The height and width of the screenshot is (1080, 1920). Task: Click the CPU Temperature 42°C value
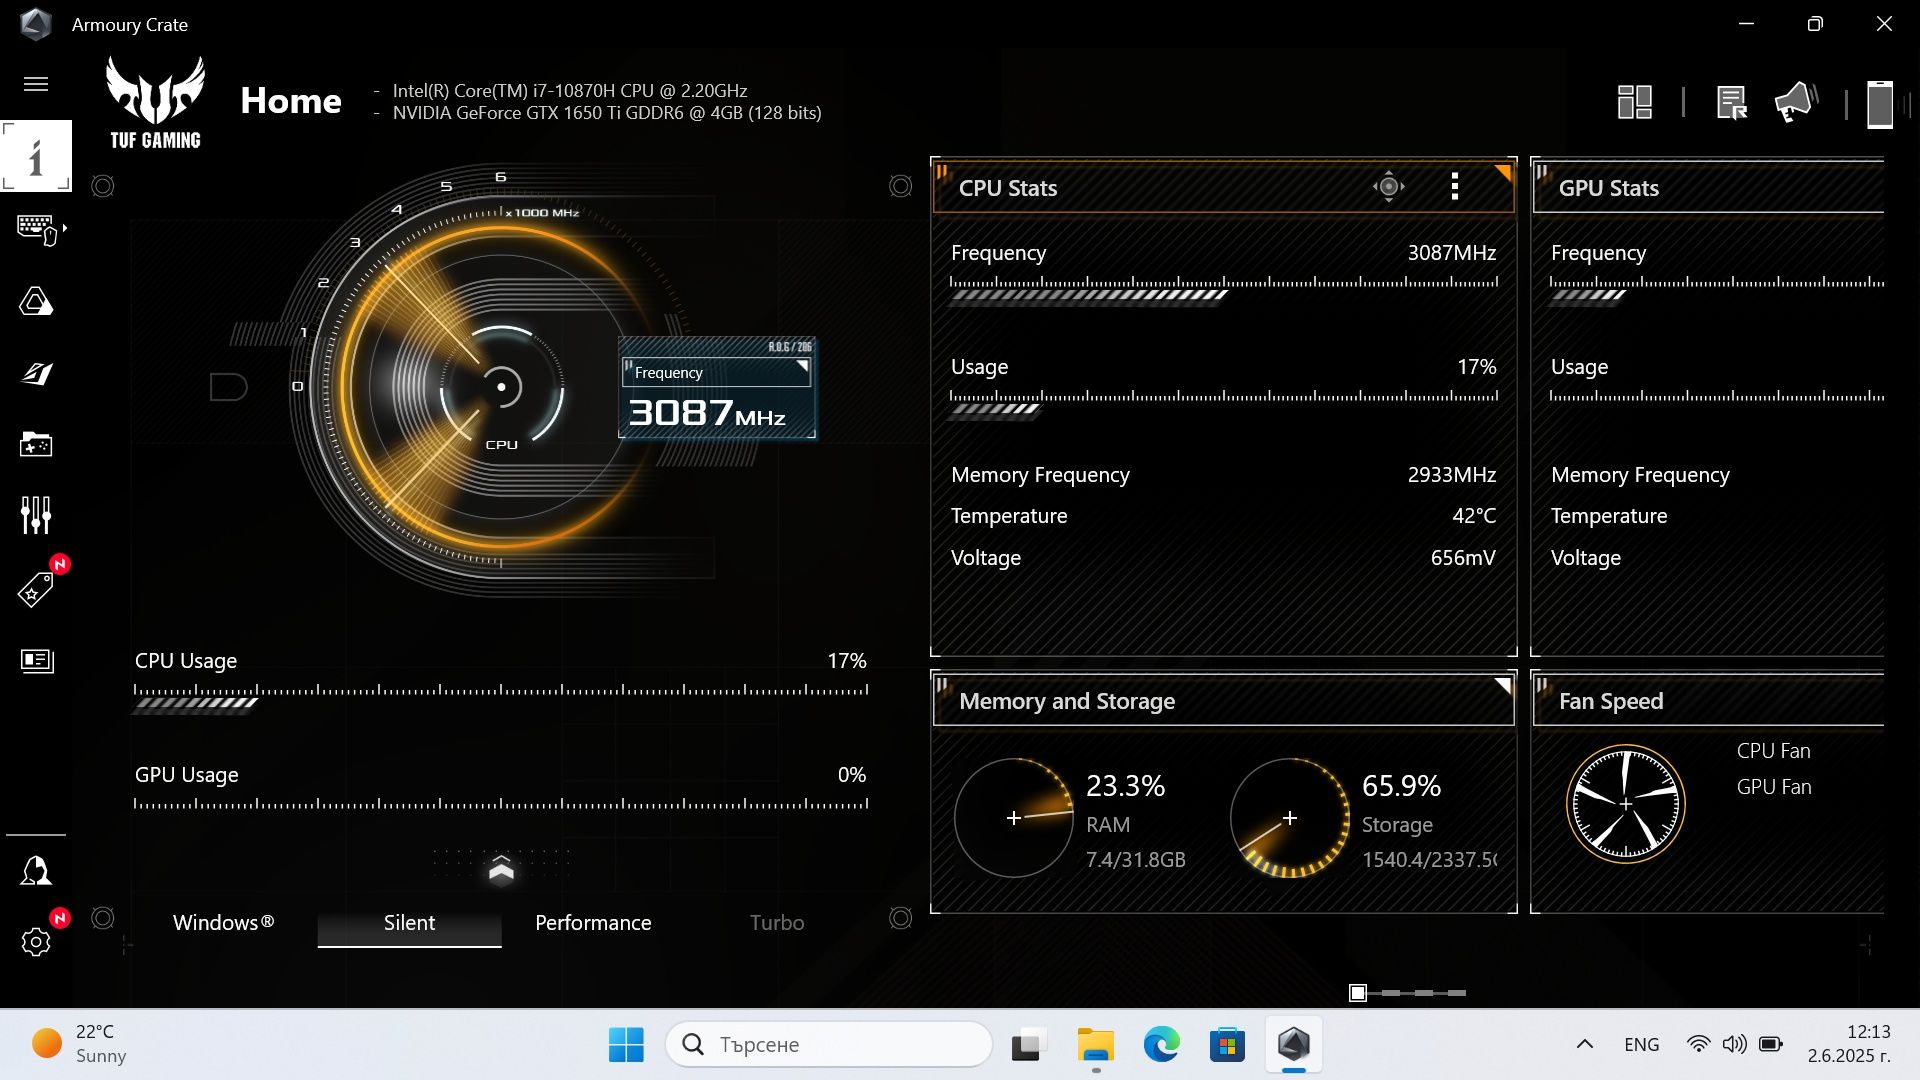coord(1474,516)
